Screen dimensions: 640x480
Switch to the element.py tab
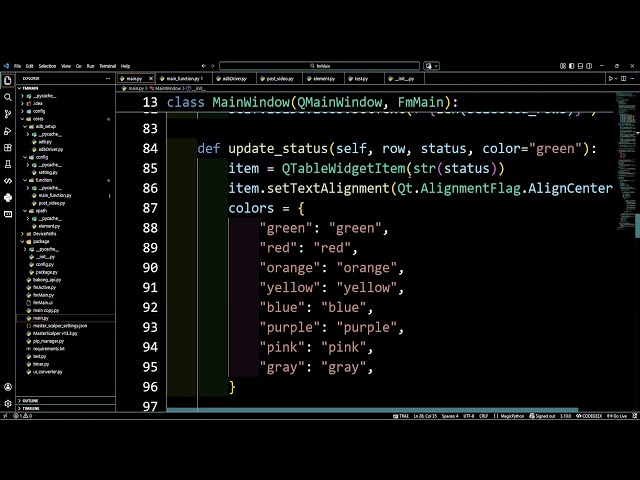coord(324,78)
